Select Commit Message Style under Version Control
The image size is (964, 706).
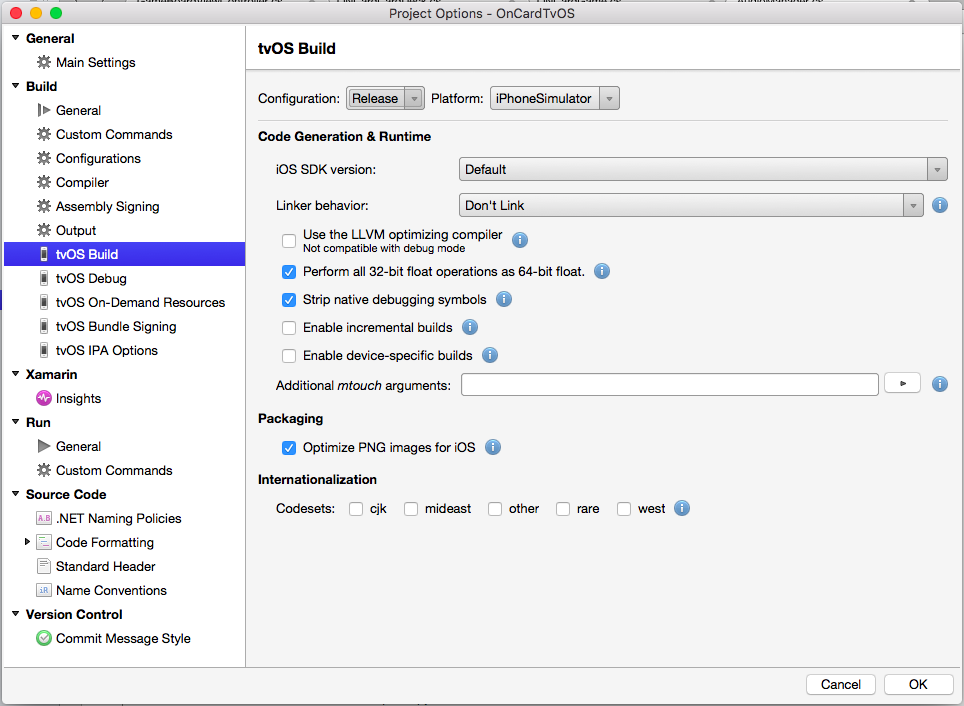point(114,638)
